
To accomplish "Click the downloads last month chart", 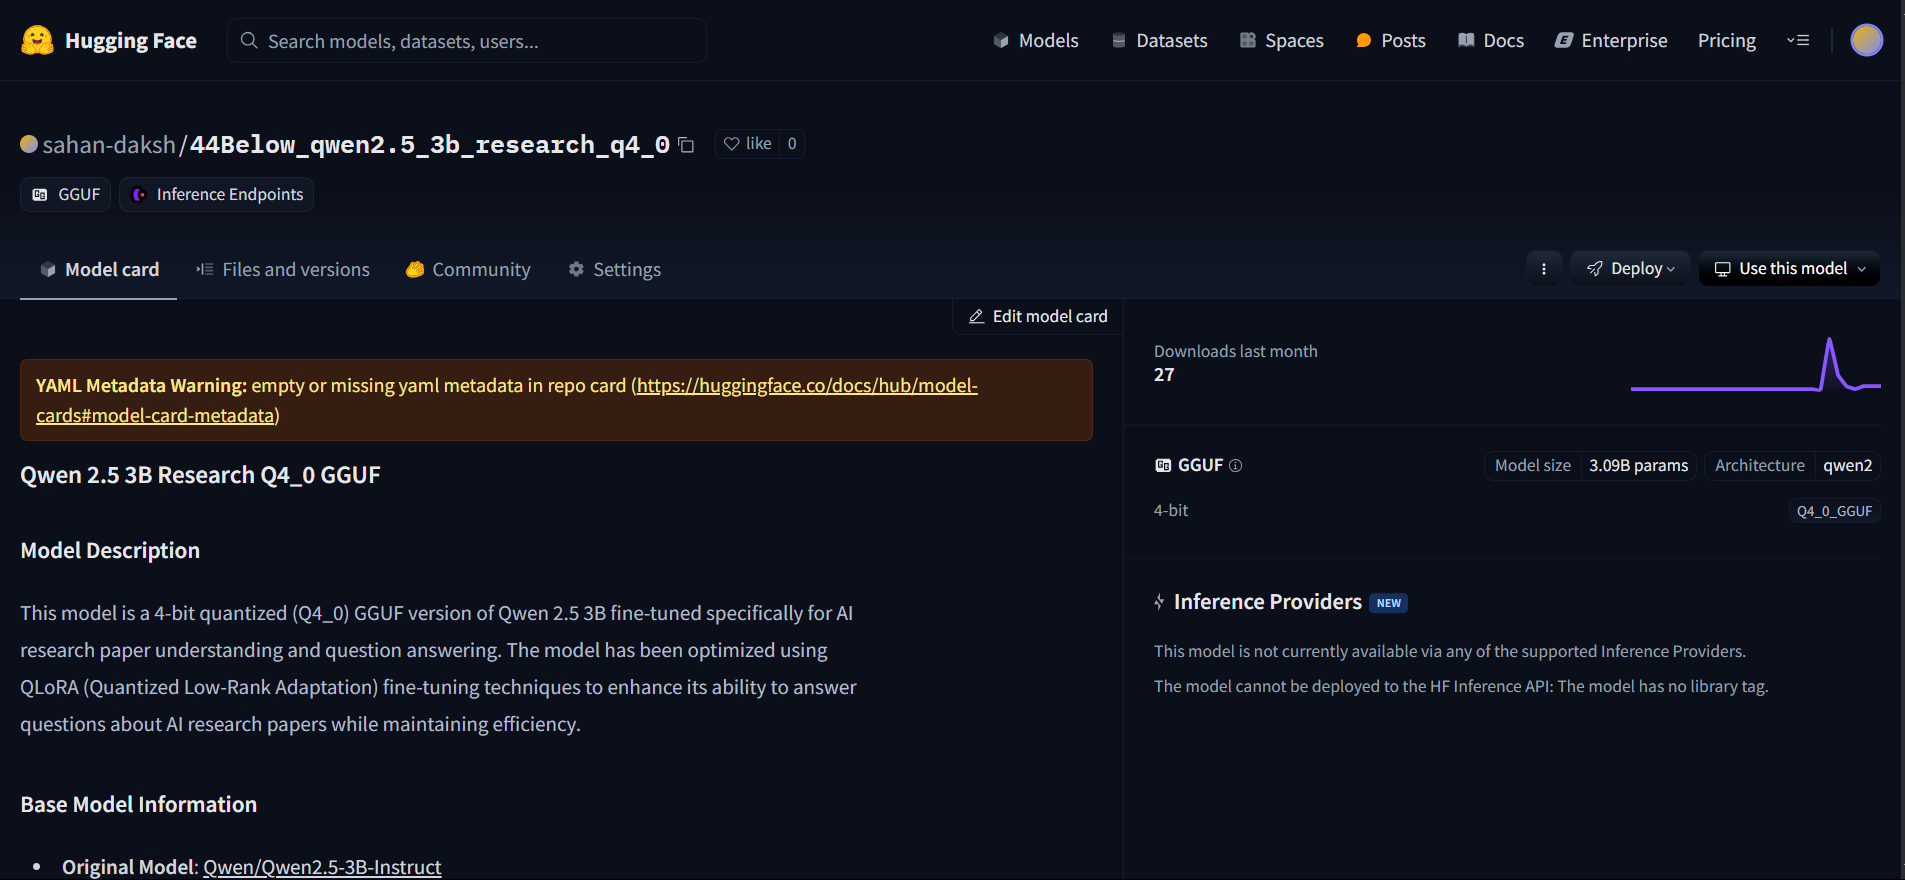I will pyautogui.click(x=1755, y=366).
